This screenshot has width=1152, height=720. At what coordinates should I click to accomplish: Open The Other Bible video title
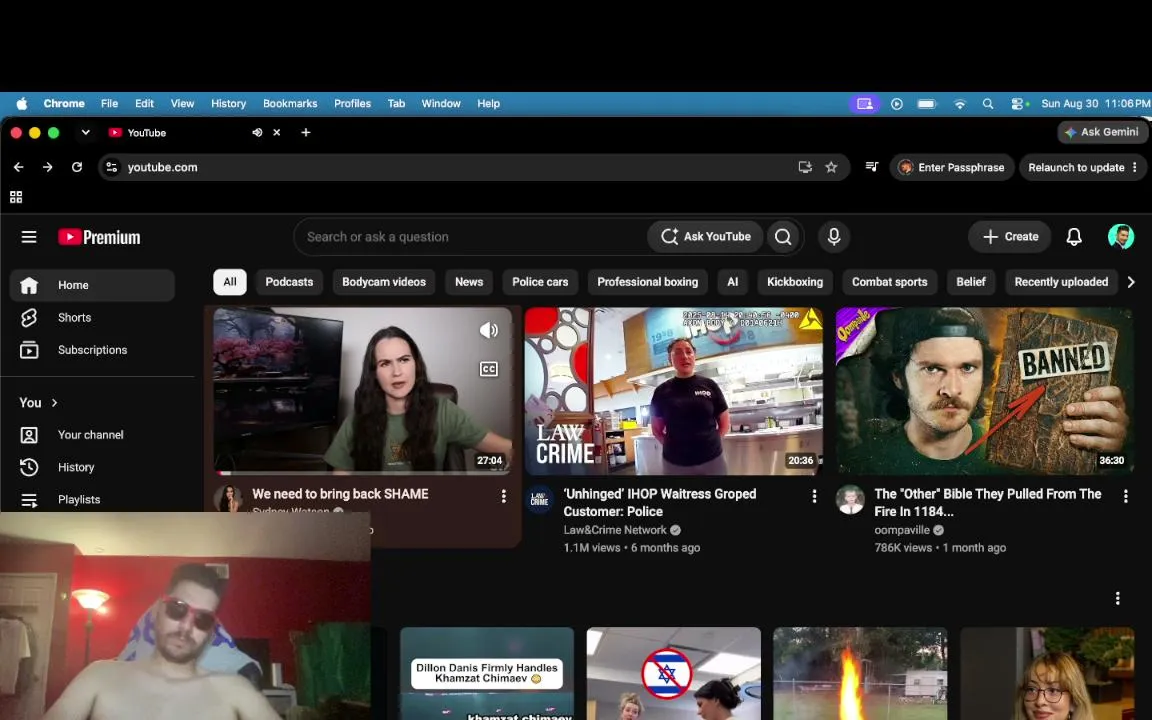click(x=987, y=503)
